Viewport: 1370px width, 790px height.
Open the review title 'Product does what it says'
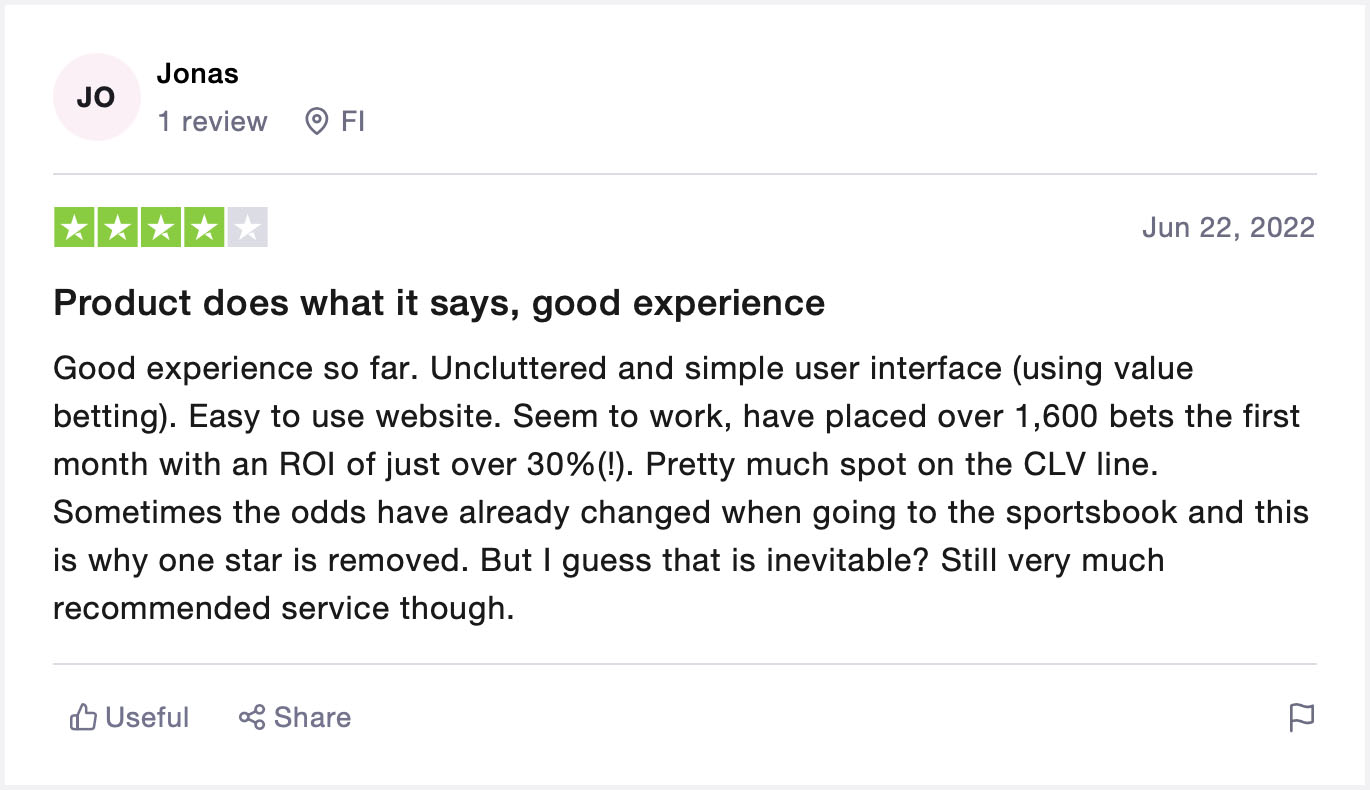(439, 302)
